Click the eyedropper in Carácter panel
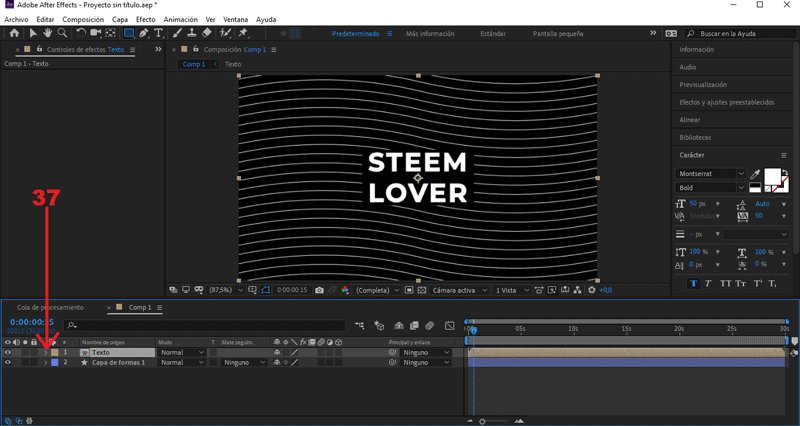 click(x=755, y=174)
